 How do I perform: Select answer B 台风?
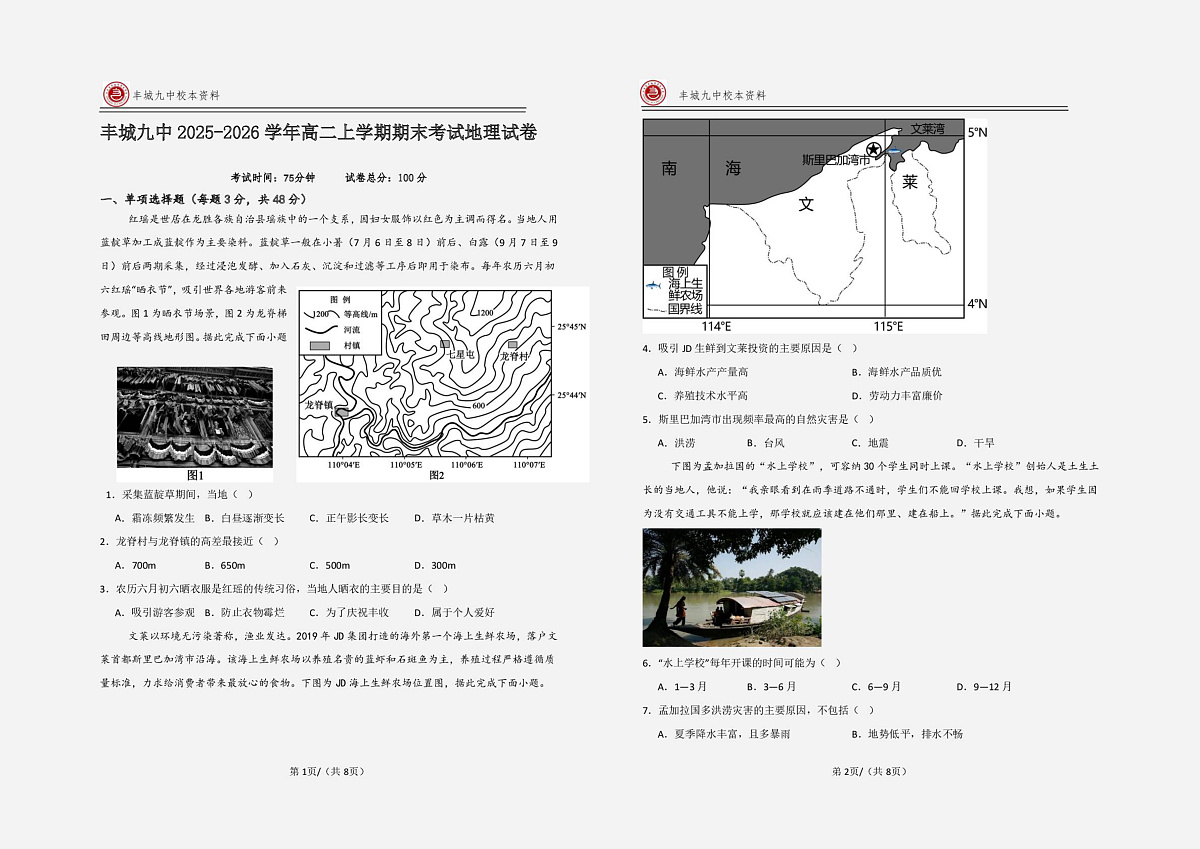point(766,443)
